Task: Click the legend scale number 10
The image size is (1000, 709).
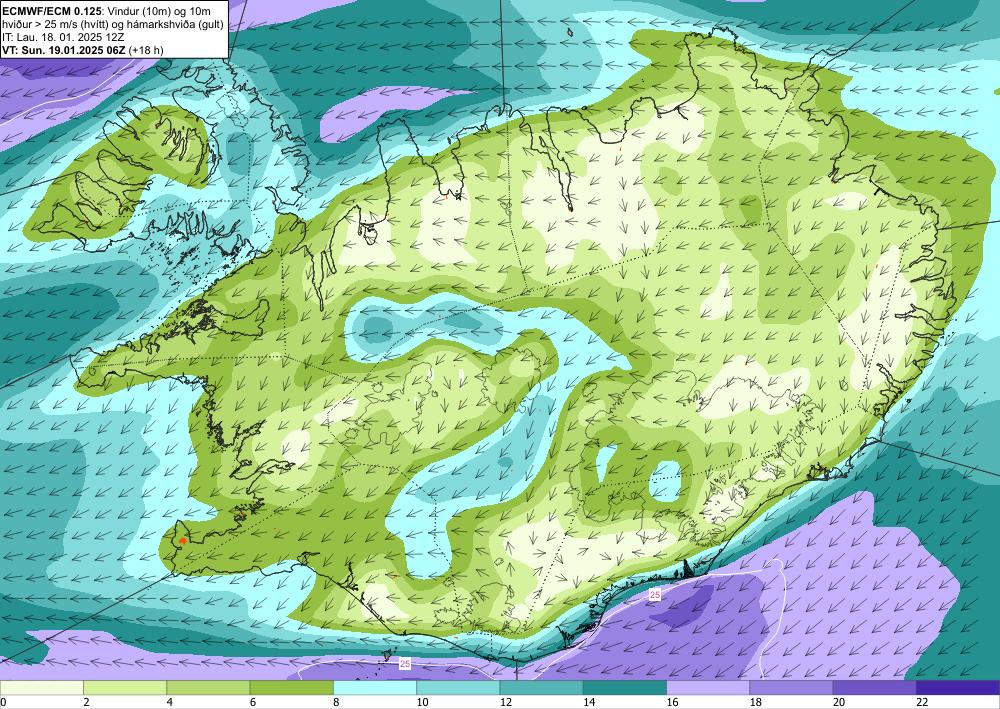Action: (x=422, y=703)
